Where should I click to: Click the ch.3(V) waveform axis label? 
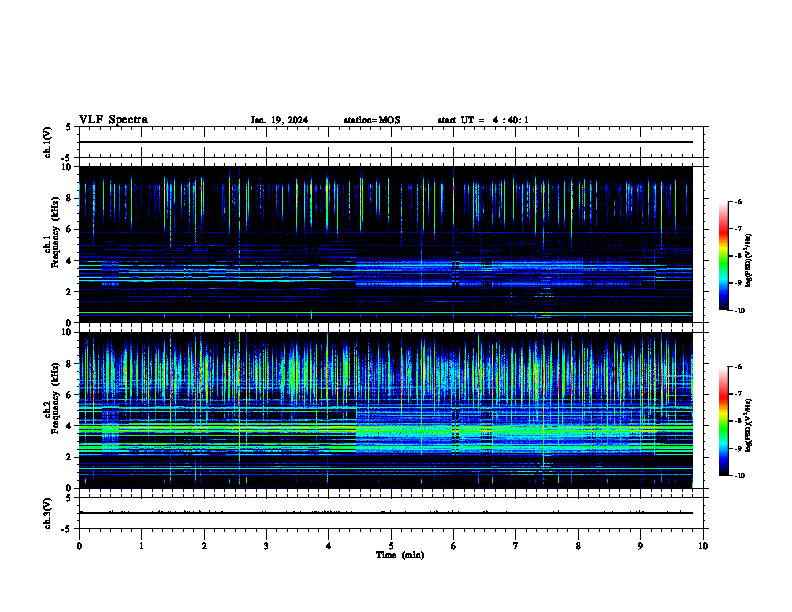click(47, 513)
